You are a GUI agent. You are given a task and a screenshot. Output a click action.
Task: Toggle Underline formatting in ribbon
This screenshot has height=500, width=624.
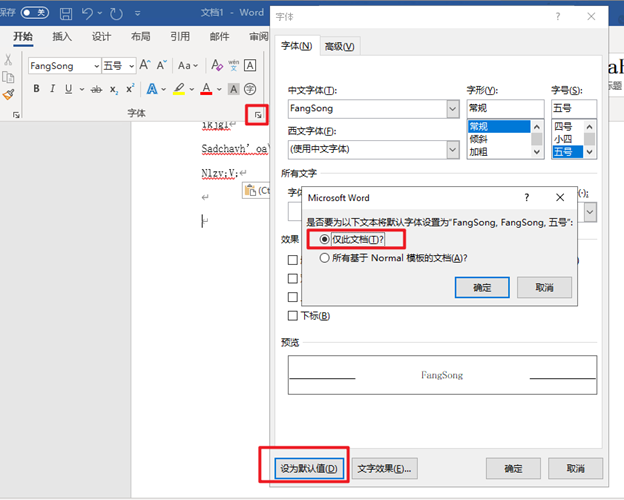point(68,89)
